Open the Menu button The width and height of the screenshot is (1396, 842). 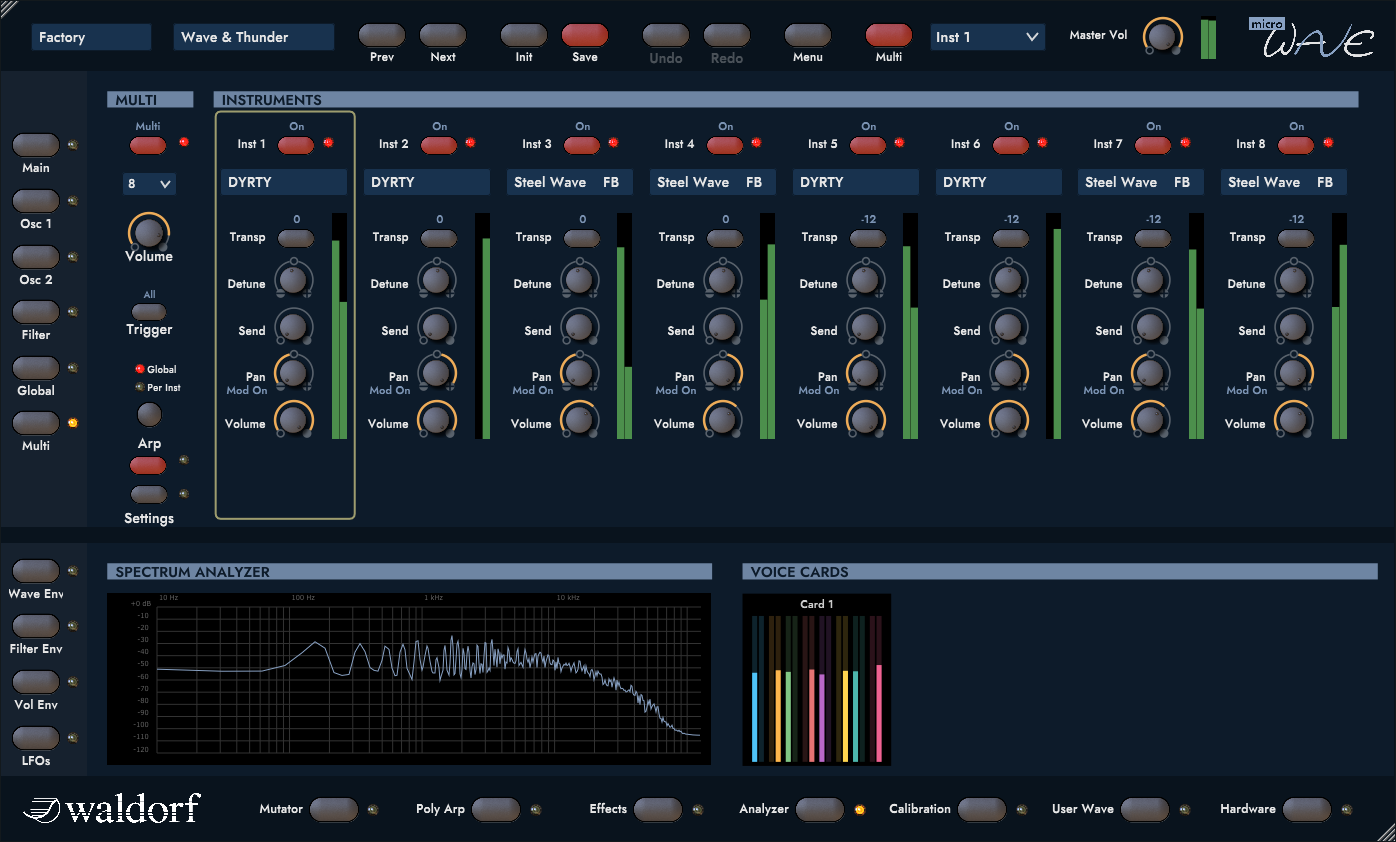pos(808,36)
